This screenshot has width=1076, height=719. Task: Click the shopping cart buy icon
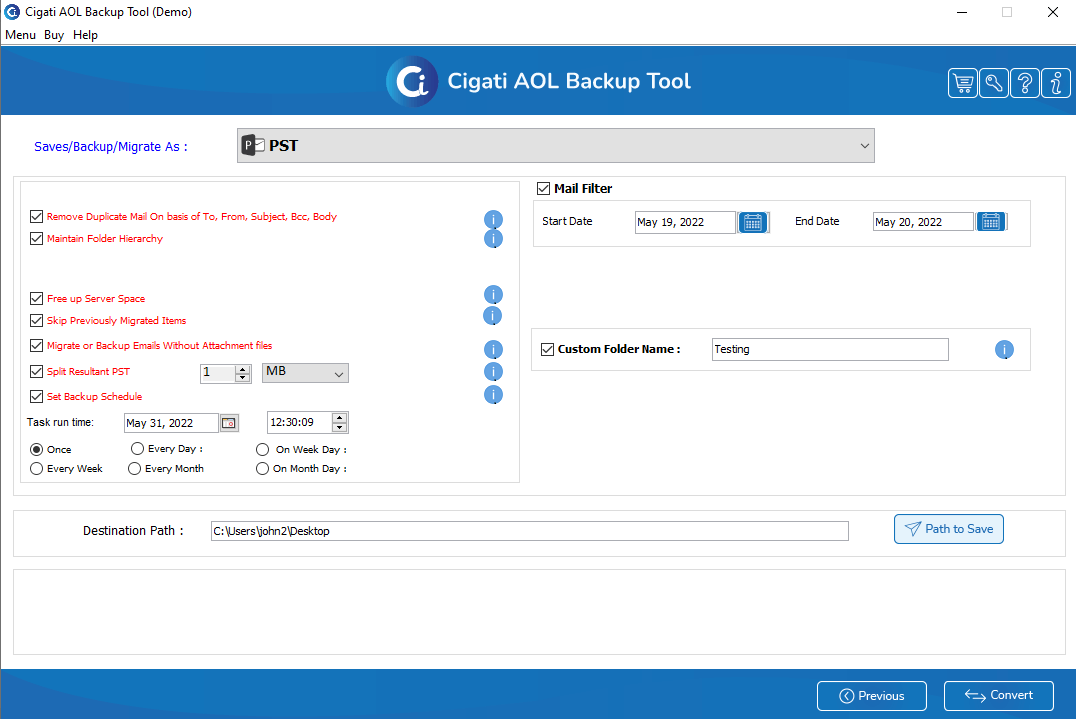point(963,84)
